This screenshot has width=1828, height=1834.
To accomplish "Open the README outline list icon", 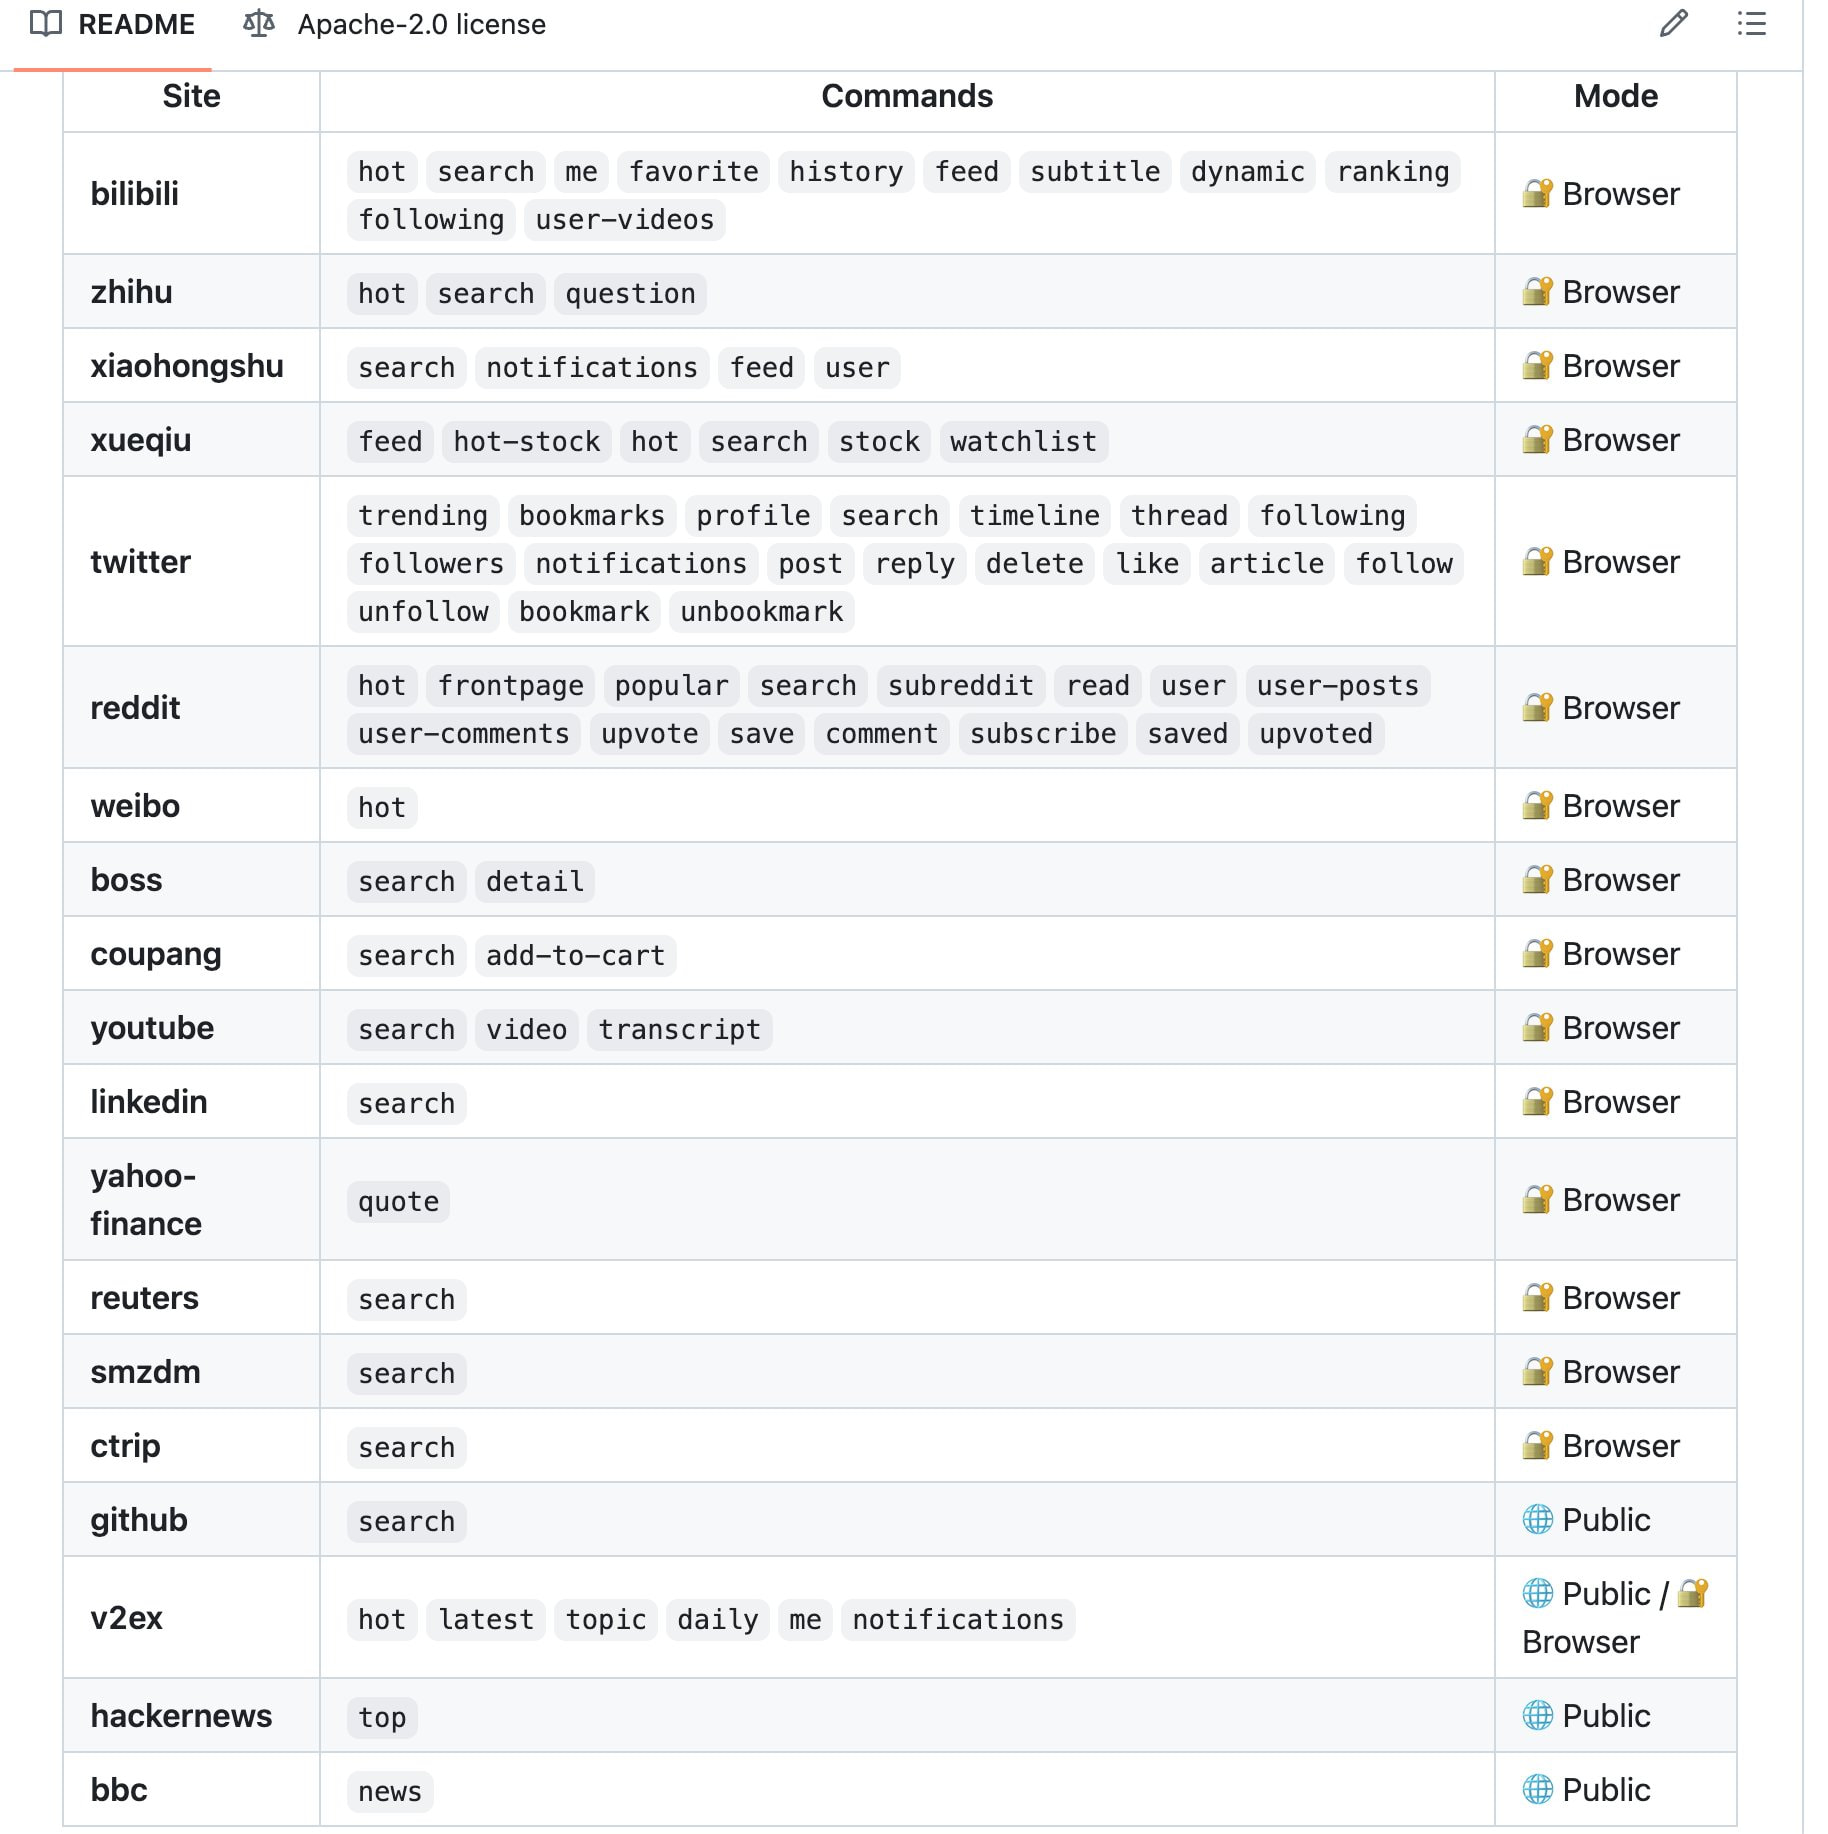I will pyautogui.click(x=1751, y=24).
